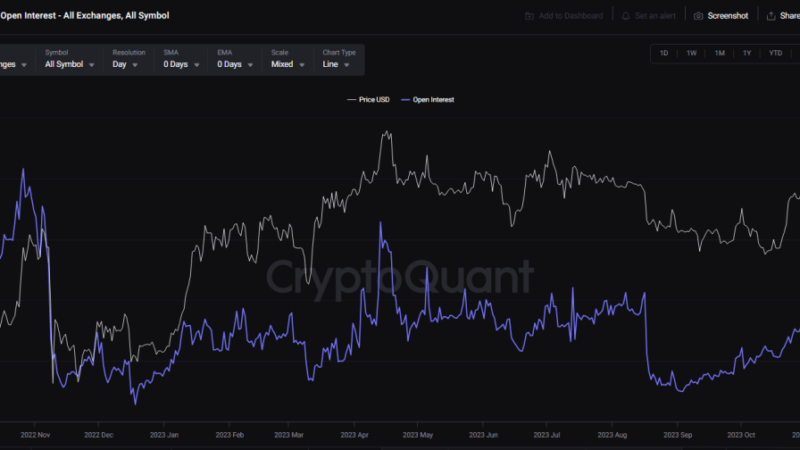This screenshot has height=450, width=800.
Task: Take a chart Screenshot
Action: pyautogui.click(x=721, y=16)
